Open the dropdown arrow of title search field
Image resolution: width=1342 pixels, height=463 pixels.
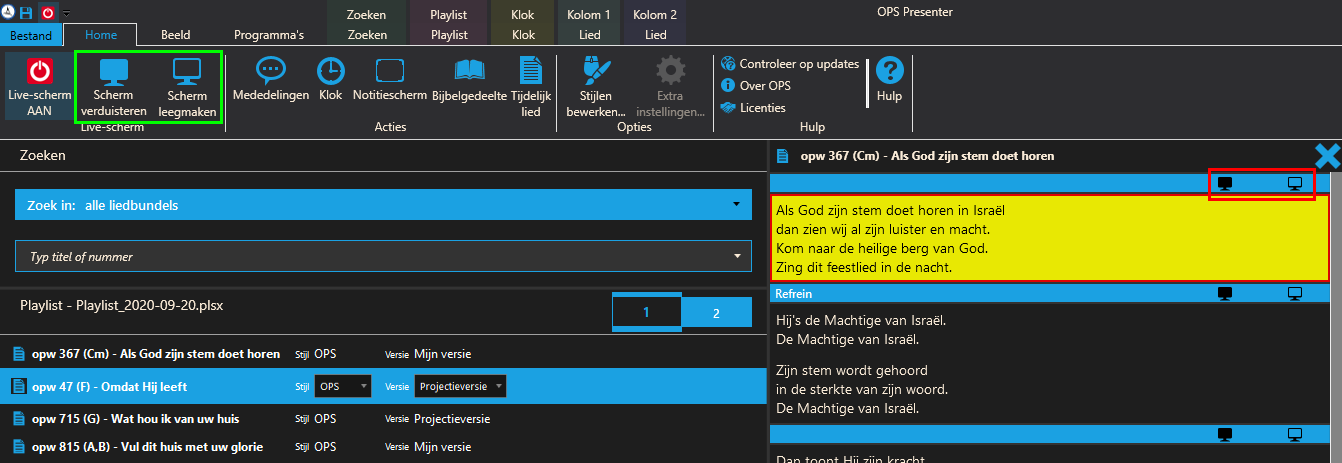(x=738, y=257)
